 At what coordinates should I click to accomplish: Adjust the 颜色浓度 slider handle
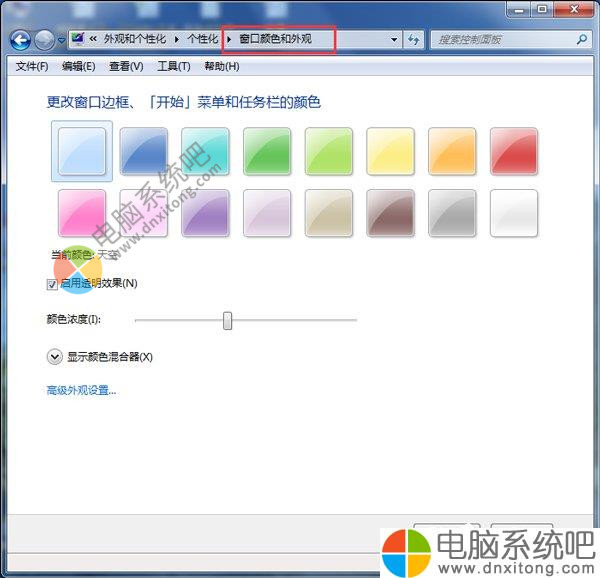pos(228,320)
